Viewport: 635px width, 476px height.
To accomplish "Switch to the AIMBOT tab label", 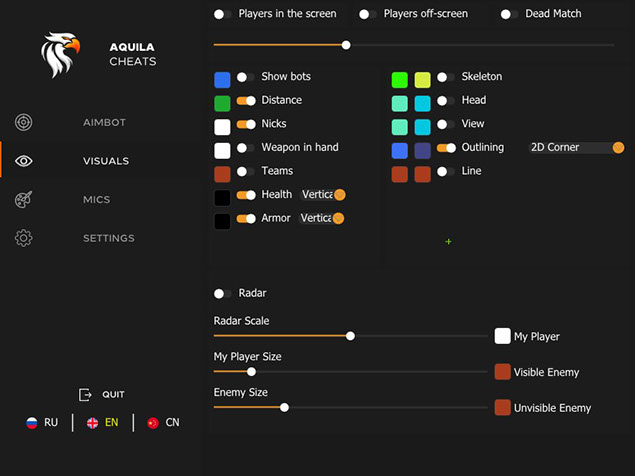I will [x=105, y=123].
